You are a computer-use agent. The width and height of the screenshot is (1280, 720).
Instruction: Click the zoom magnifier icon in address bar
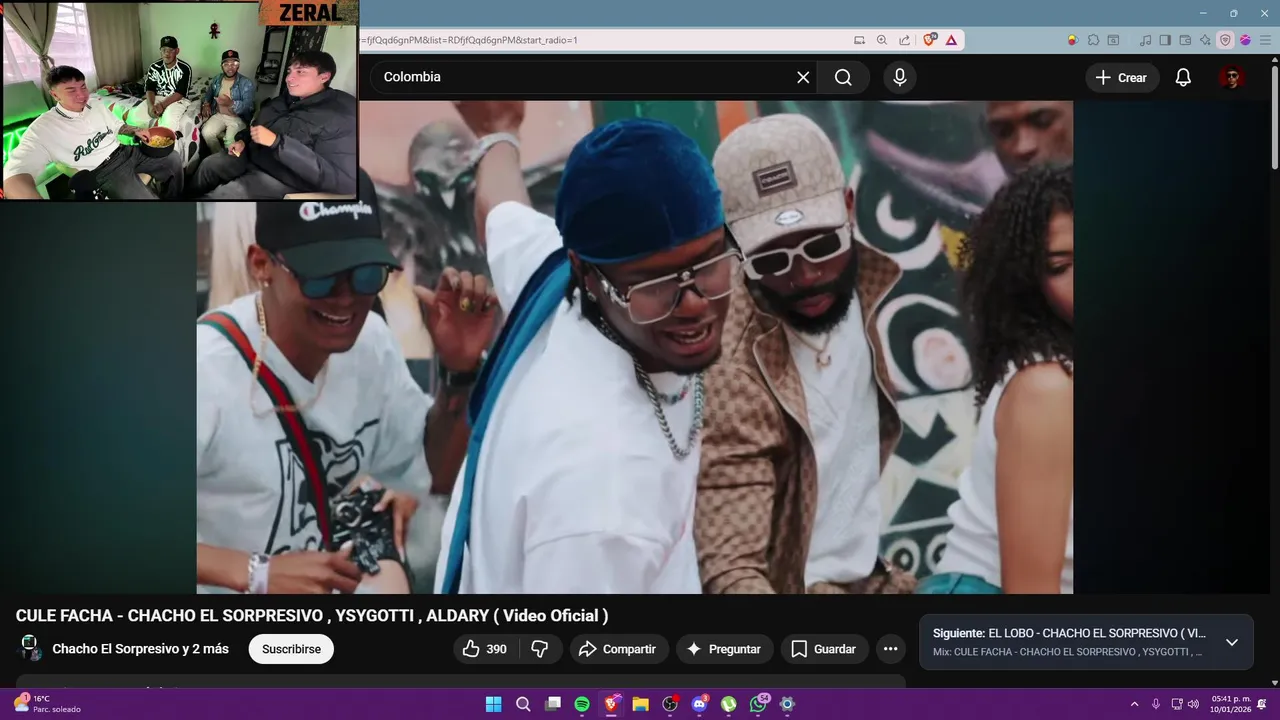tap(882, 40)
